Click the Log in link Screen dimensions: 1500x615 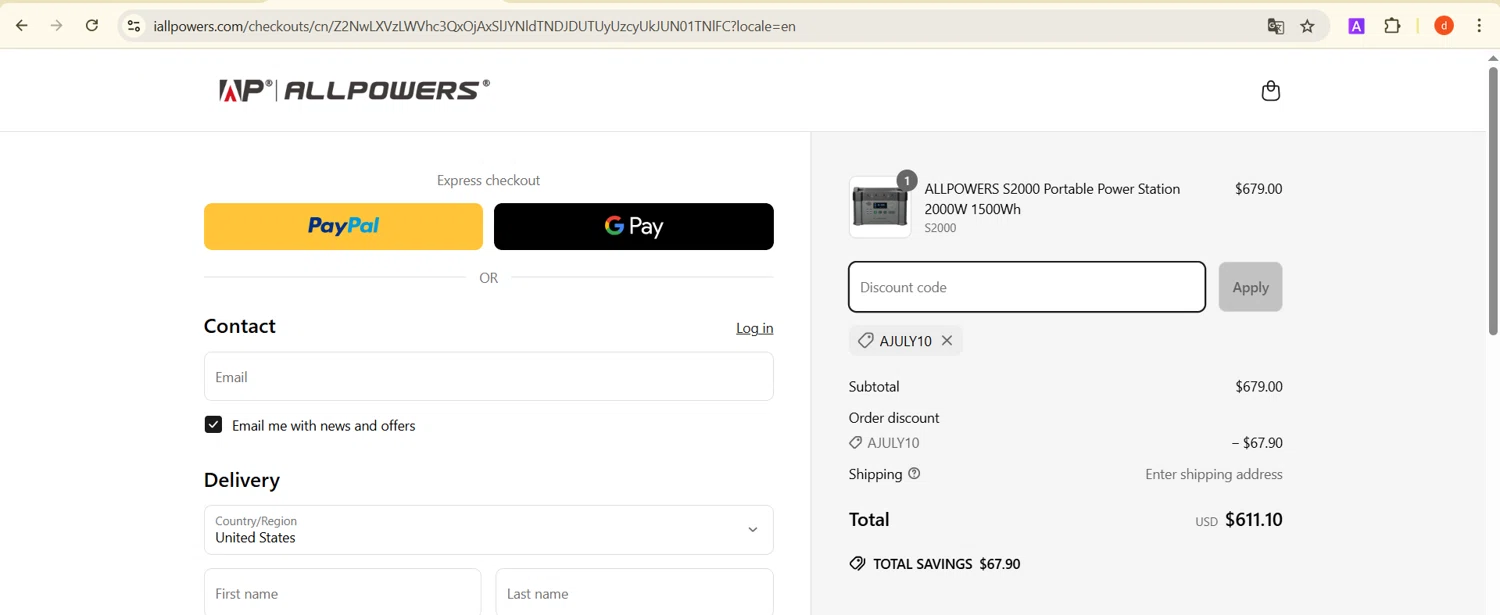755,328
